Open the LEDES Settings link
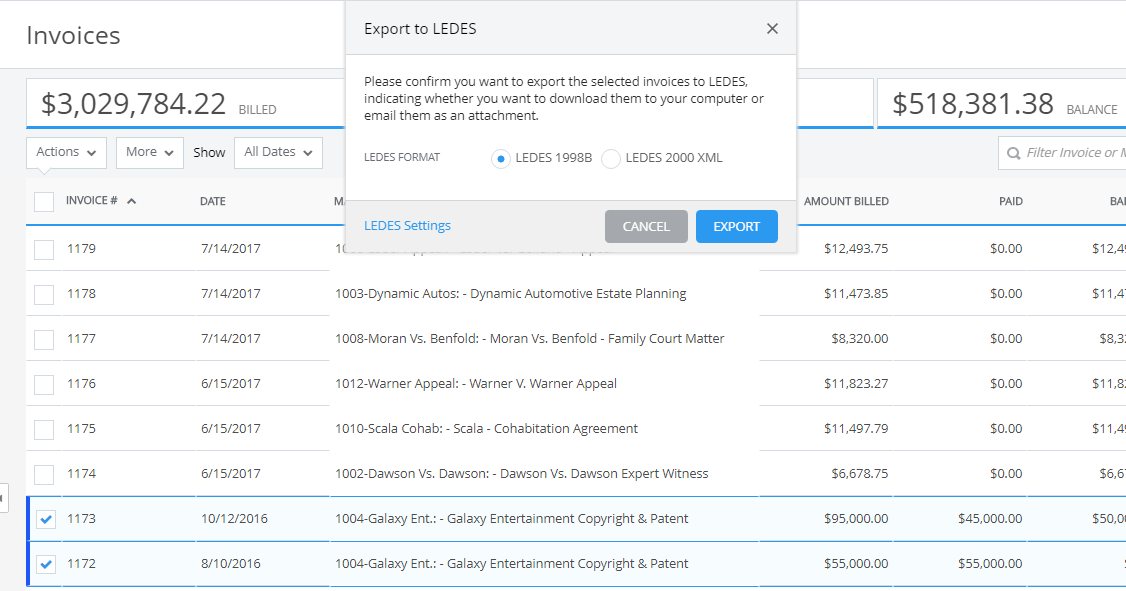1126x591 pixels. pos(407,225)
